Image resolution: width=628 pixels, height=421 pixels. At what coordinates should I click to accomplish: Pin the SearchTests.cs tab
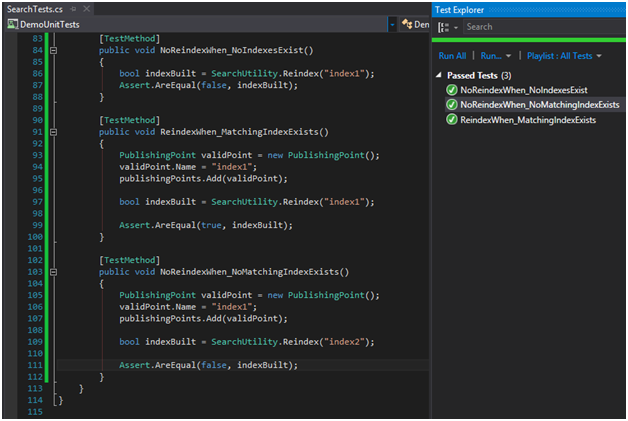click(73, 9)
